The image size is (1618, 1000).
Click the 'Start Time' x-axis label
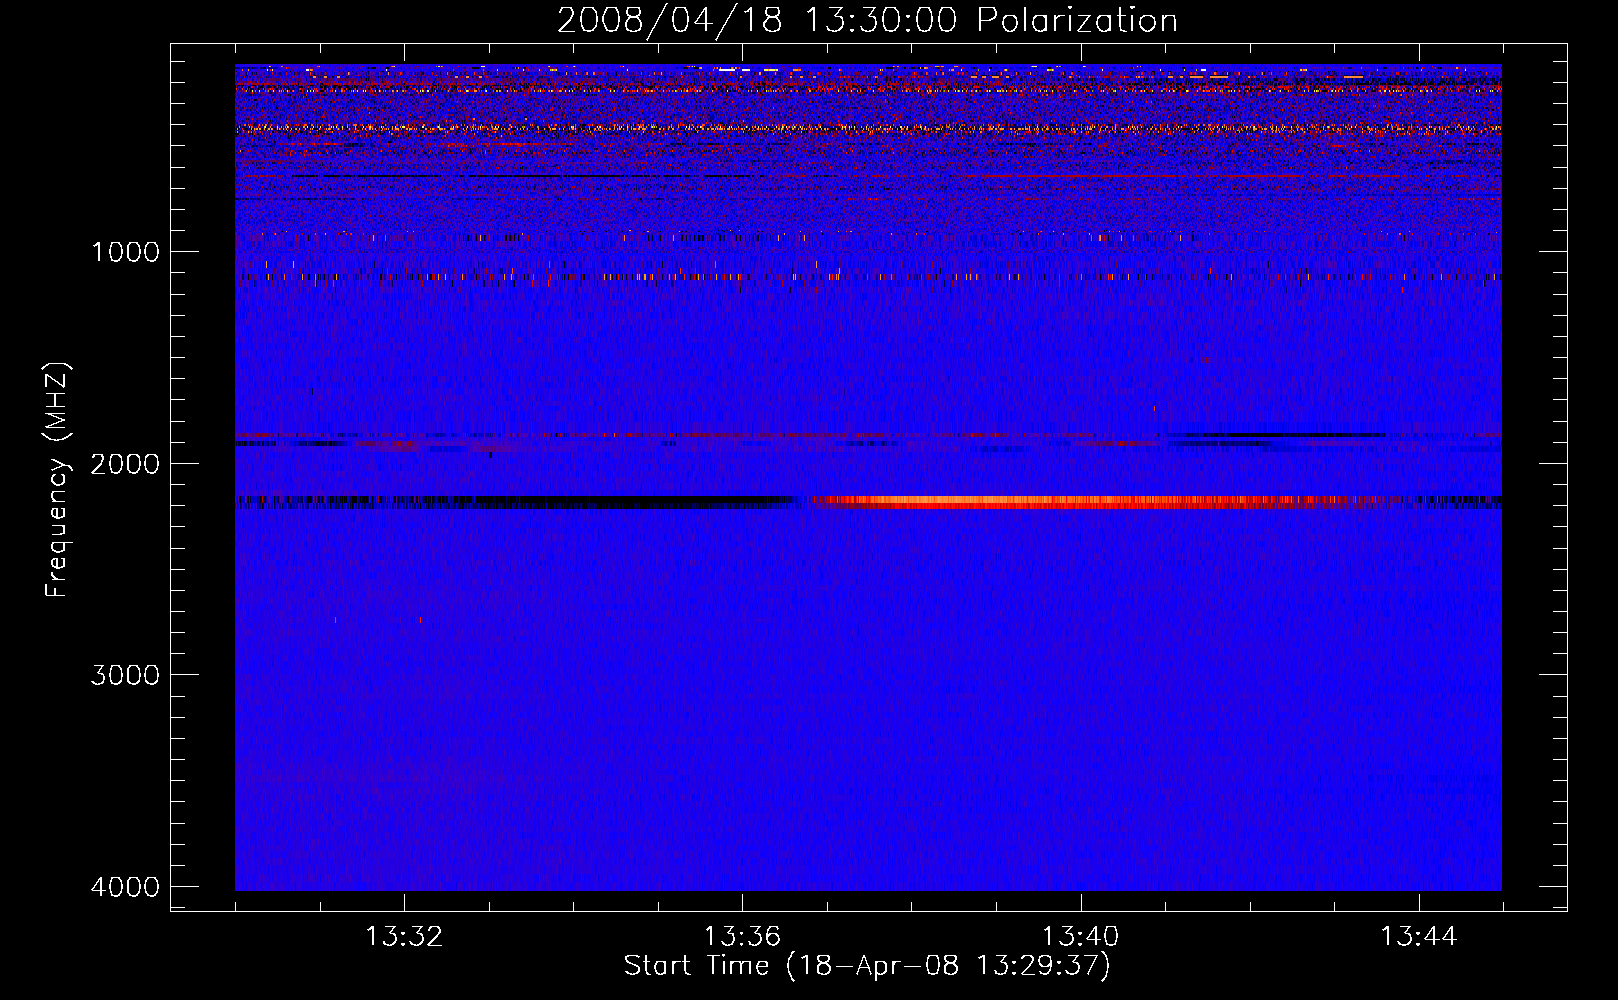(867, 966)
